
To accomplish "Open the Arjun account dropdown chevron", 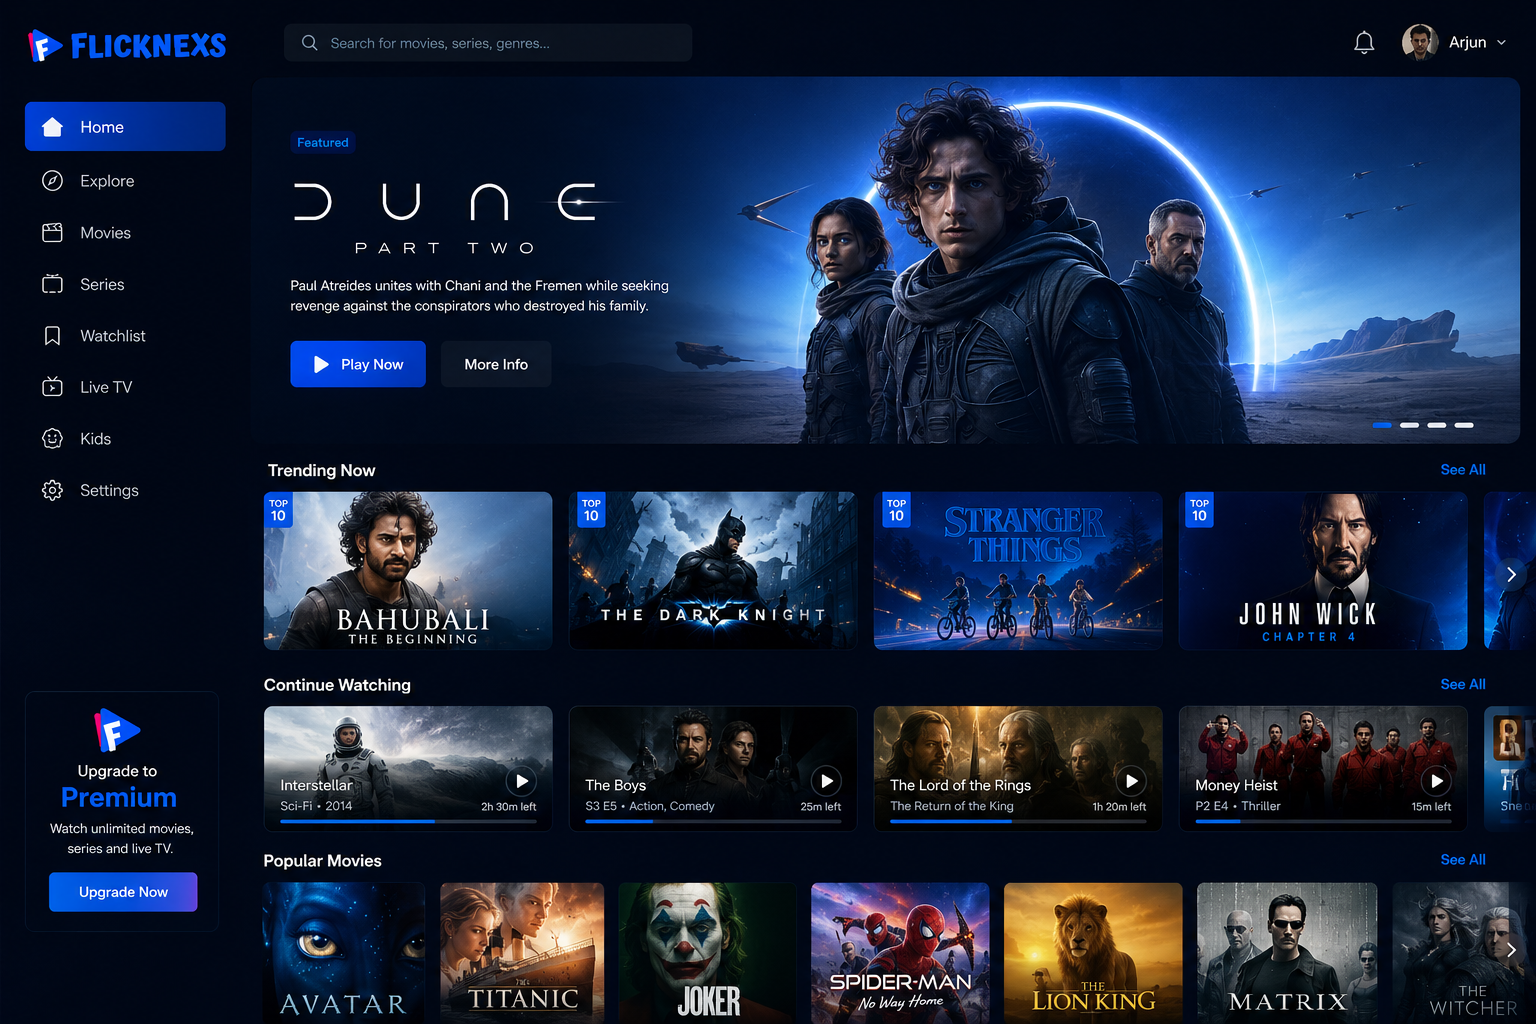I will tap(1501, 43).
